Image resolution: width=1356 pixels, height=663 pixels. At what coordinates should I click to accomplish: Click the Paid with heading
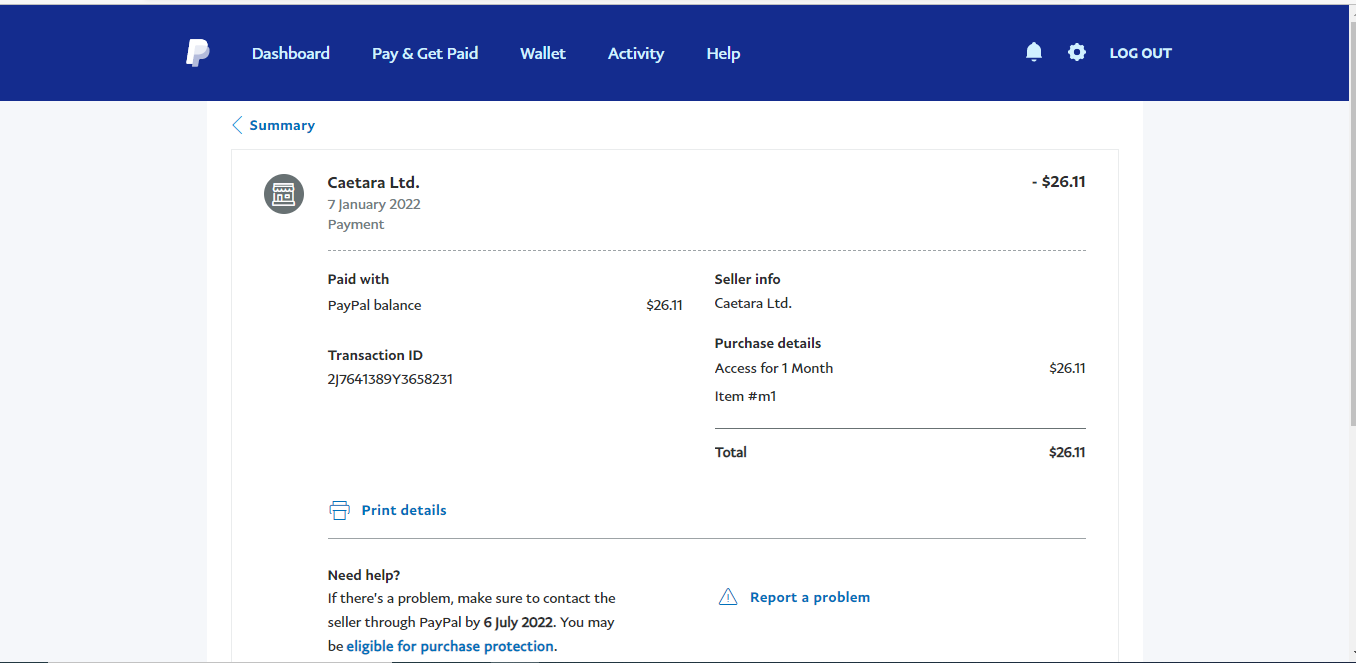tap(359, 279)
